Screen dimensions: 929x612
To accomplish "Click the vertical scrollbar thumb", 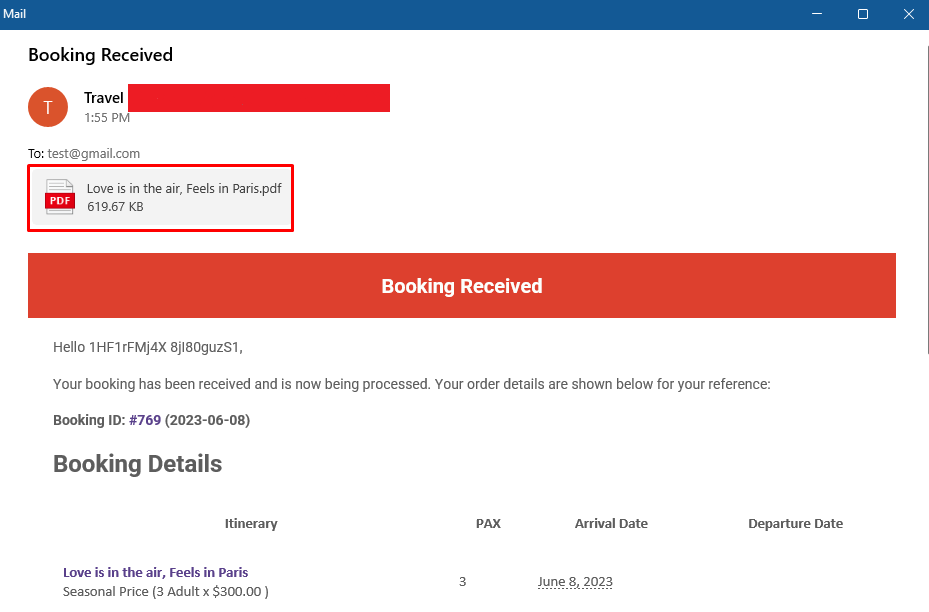I will (x=927, y=200).
